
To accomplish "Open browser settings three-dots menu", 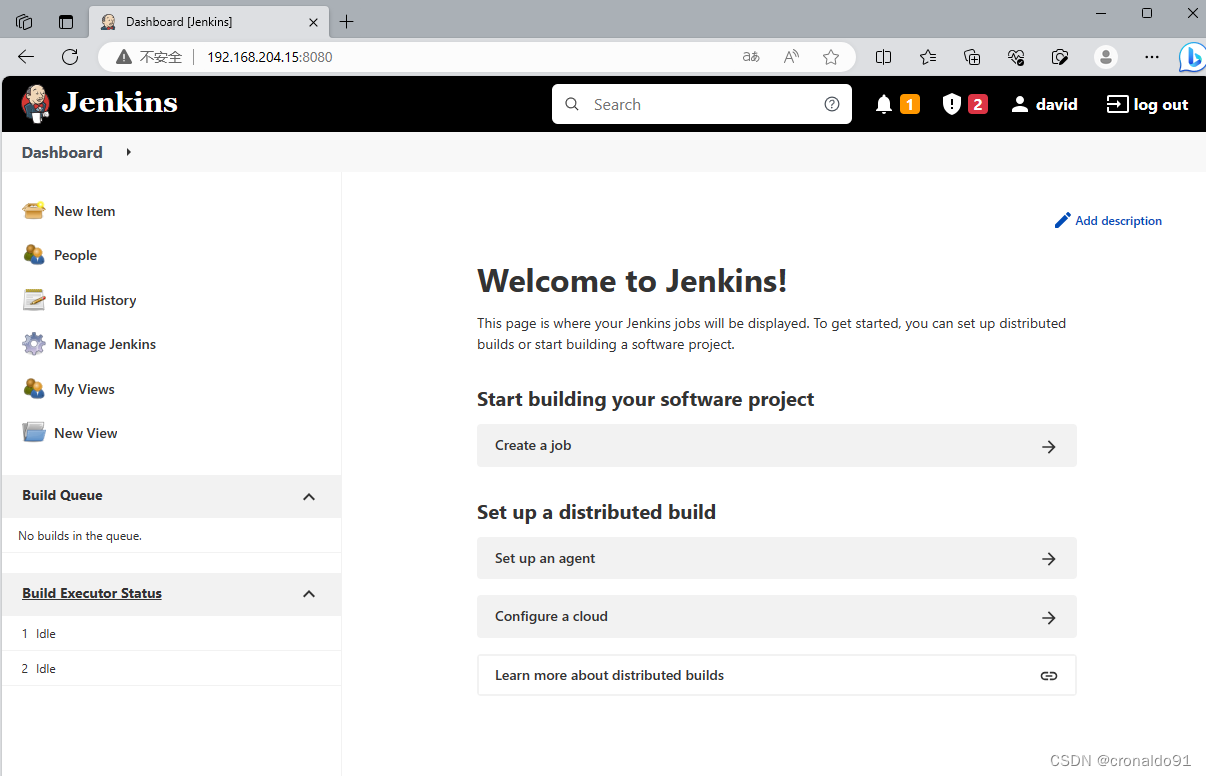I will tap(1153, 57).
